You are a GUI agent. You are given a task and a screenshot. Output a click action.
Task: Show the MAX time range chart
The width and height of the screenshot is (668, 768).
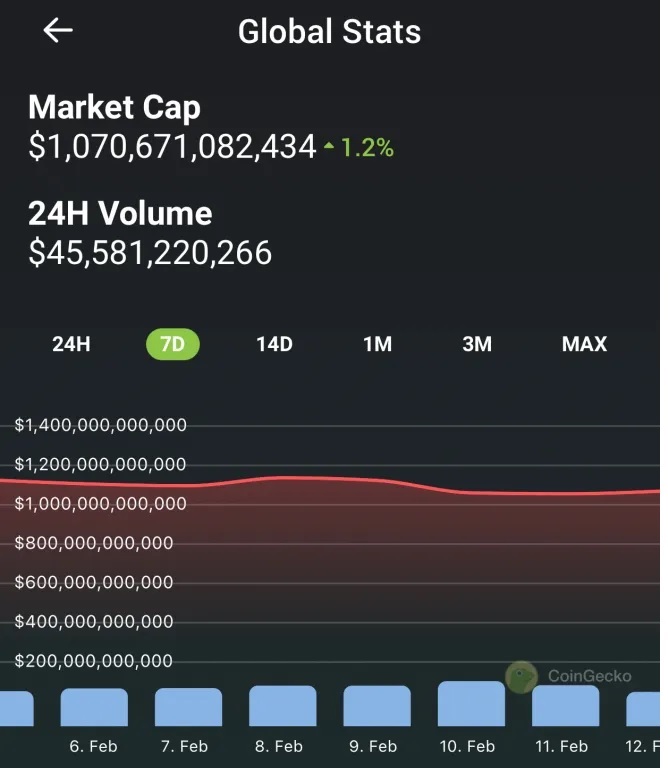[x=584, y=344]
